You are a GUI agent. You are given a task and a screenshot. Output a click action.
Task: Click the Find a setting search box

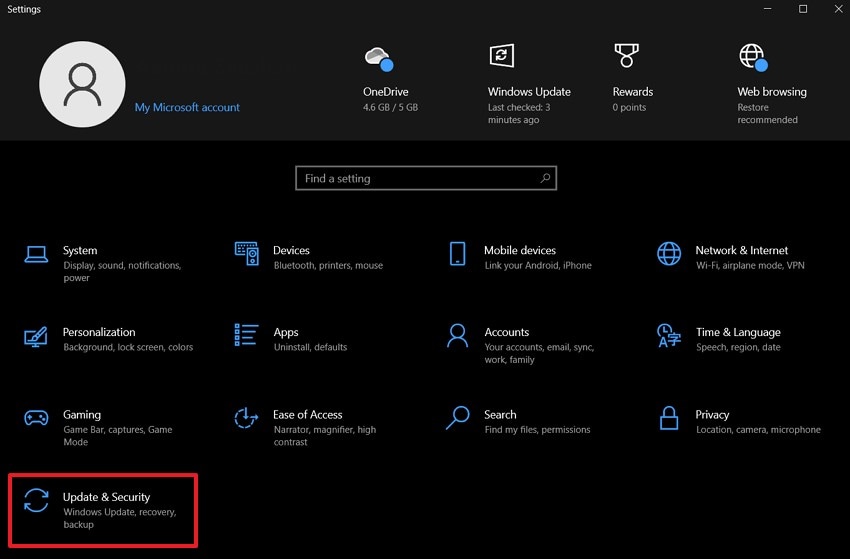pyautogui.click(x=420, y=178)
